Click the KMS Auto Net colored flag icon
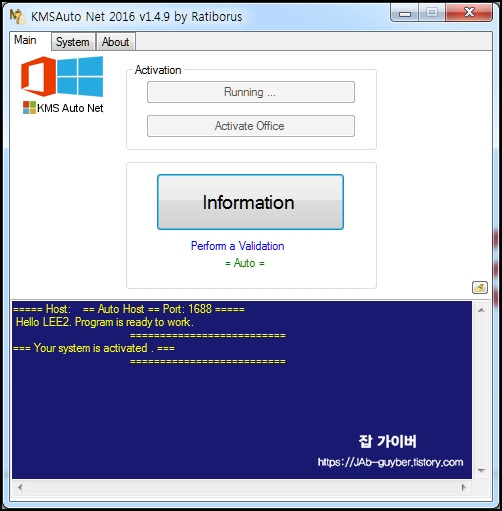This screenshot has height=511, width=502. (29, 108)
